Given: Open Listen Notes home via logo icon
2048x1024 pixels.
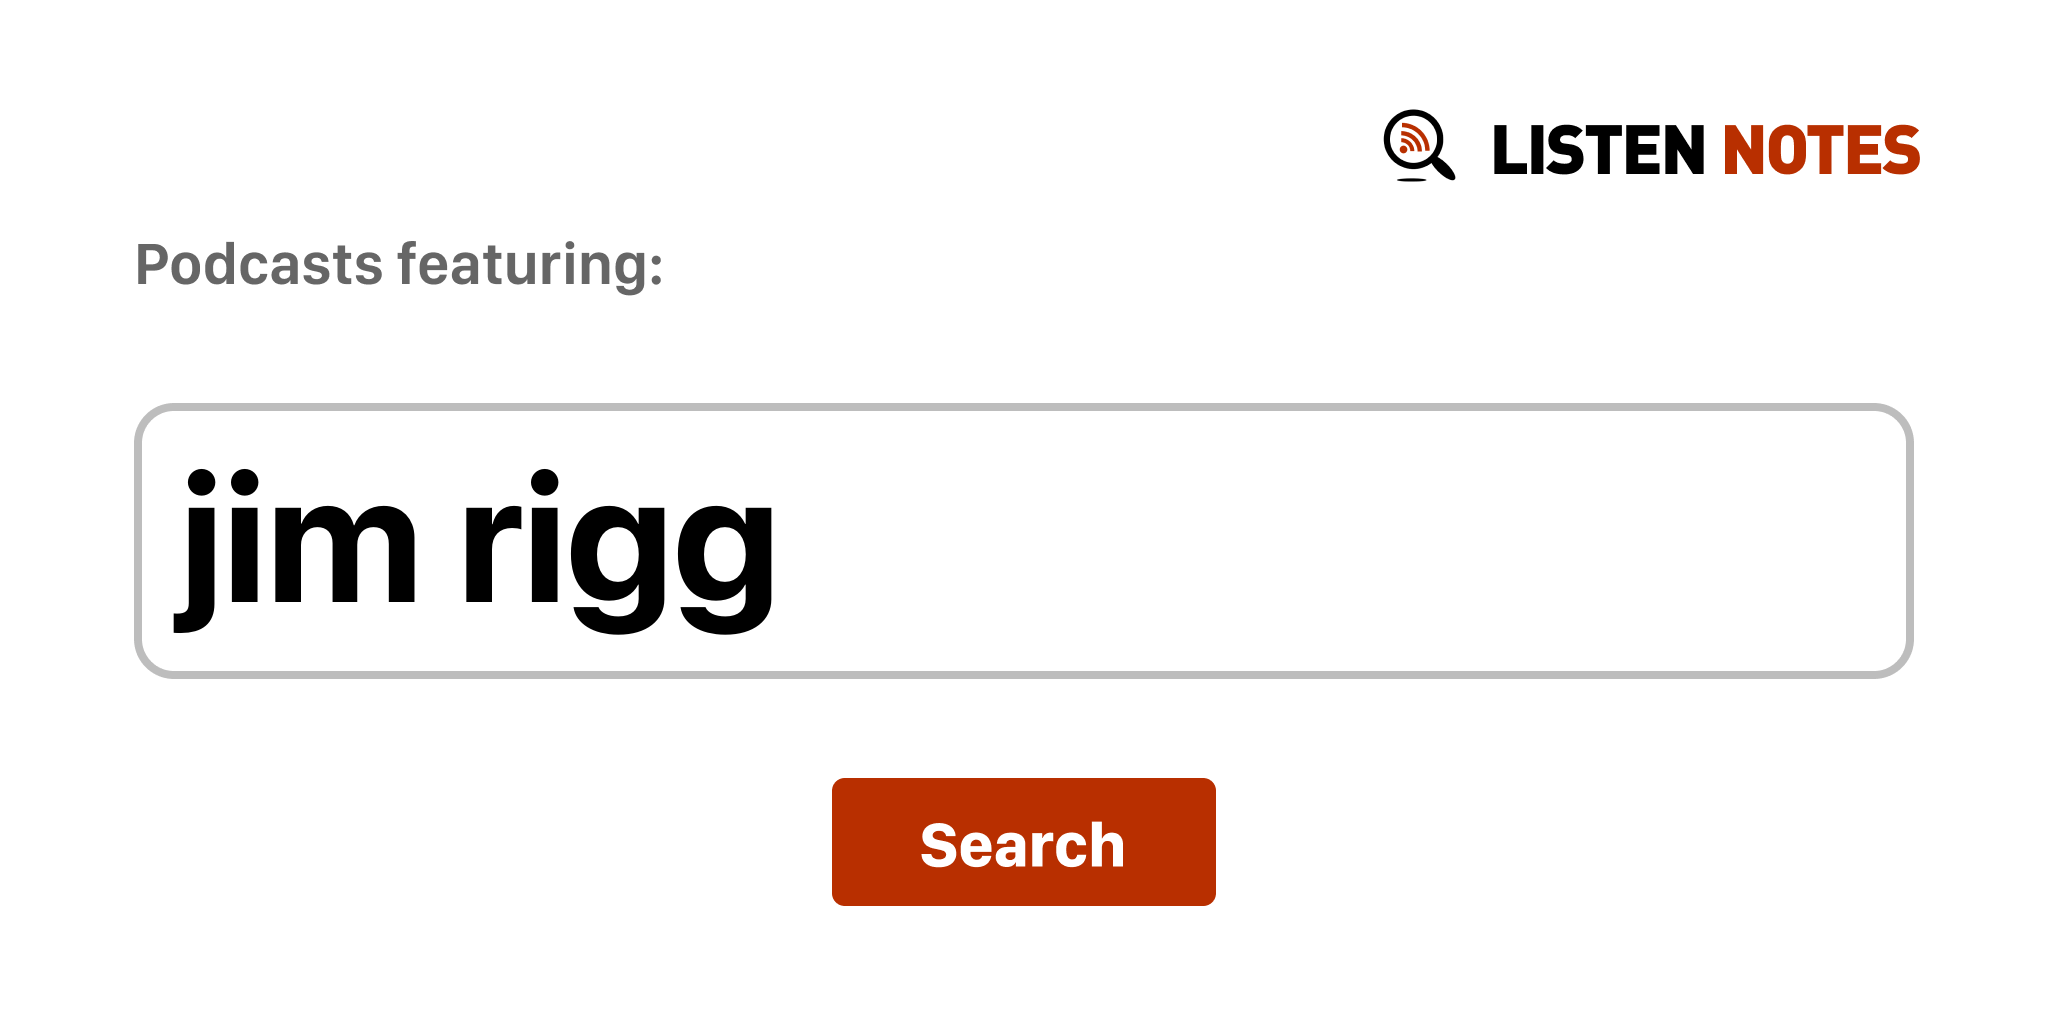Looking at the screenshot, I should (x=1419, y=146).
